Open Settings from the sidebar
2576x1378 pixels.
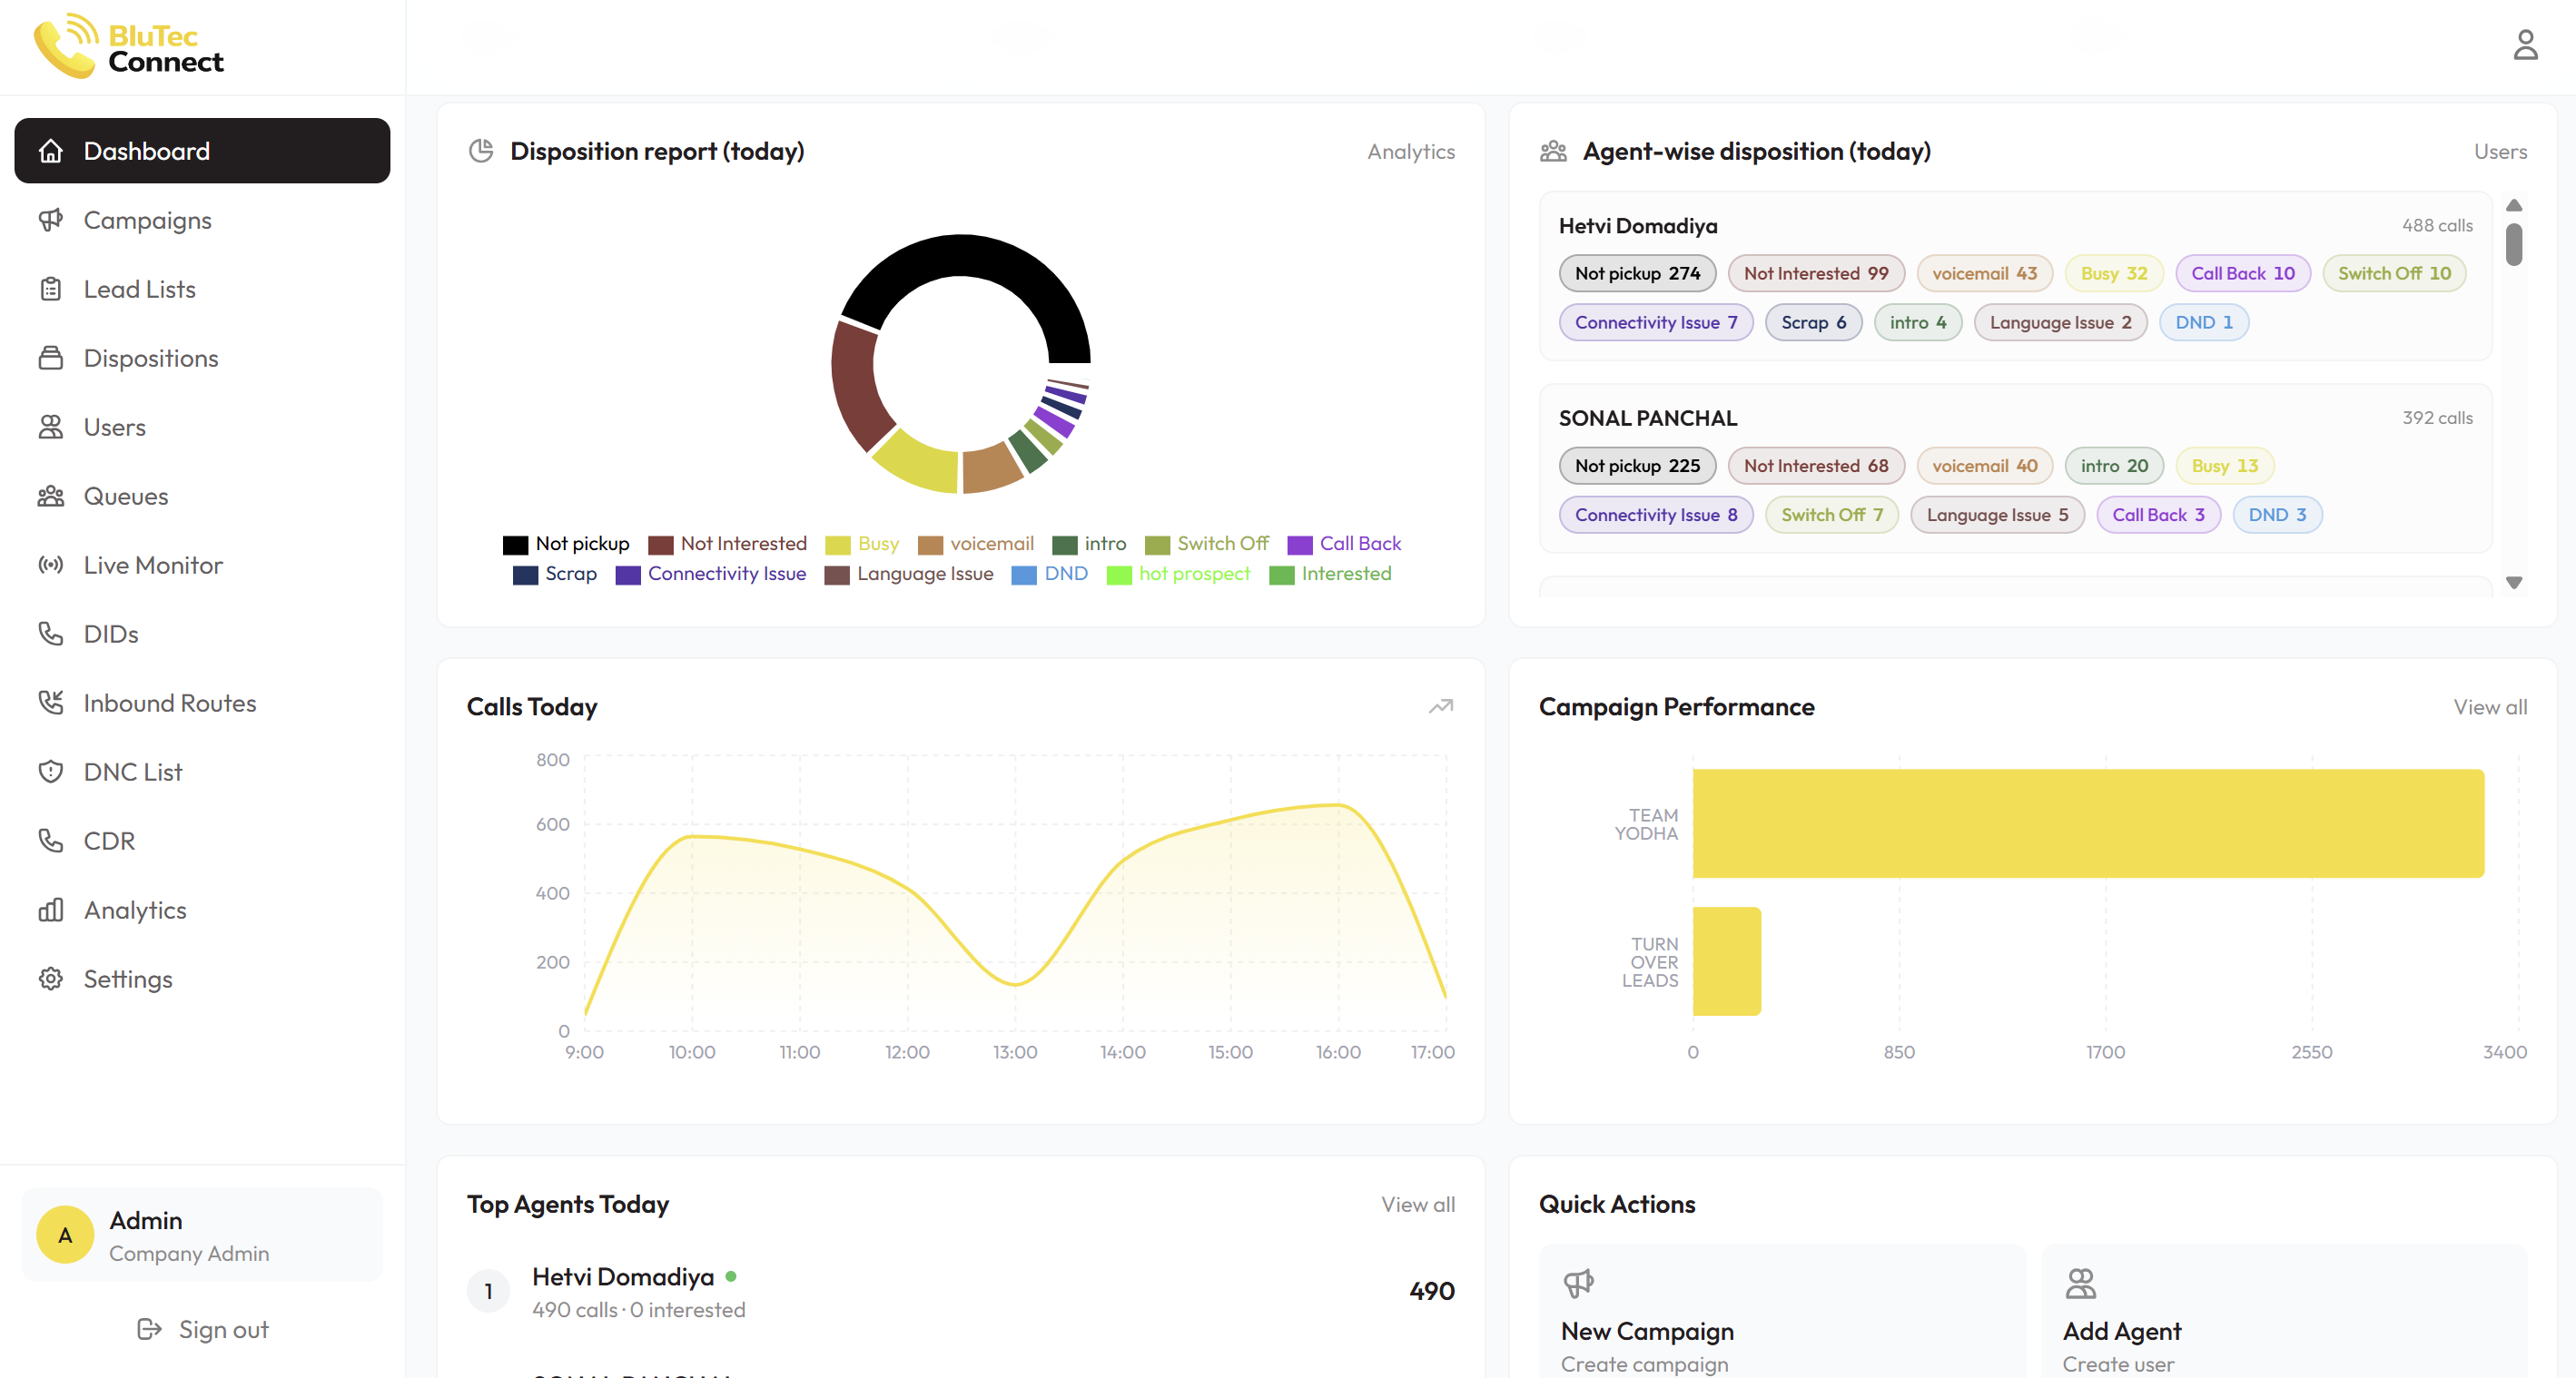pyautogui.click(x=128, y=978)
